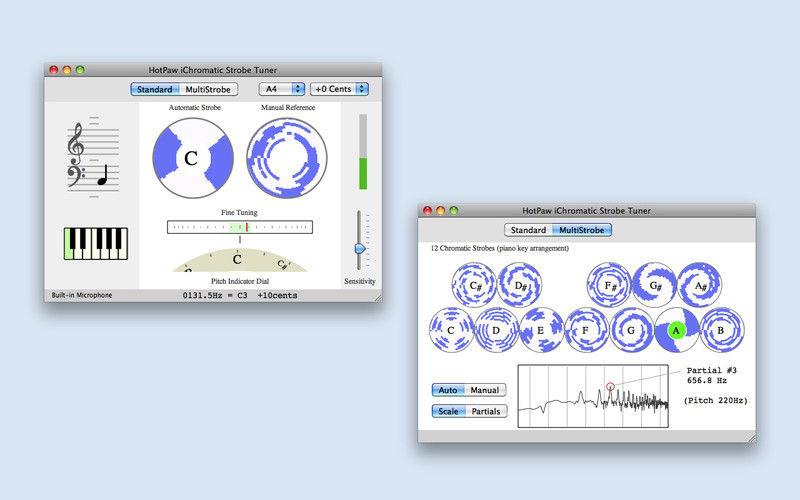Select the F natural strobe disc
800x500 pixels.
[586, 330]
